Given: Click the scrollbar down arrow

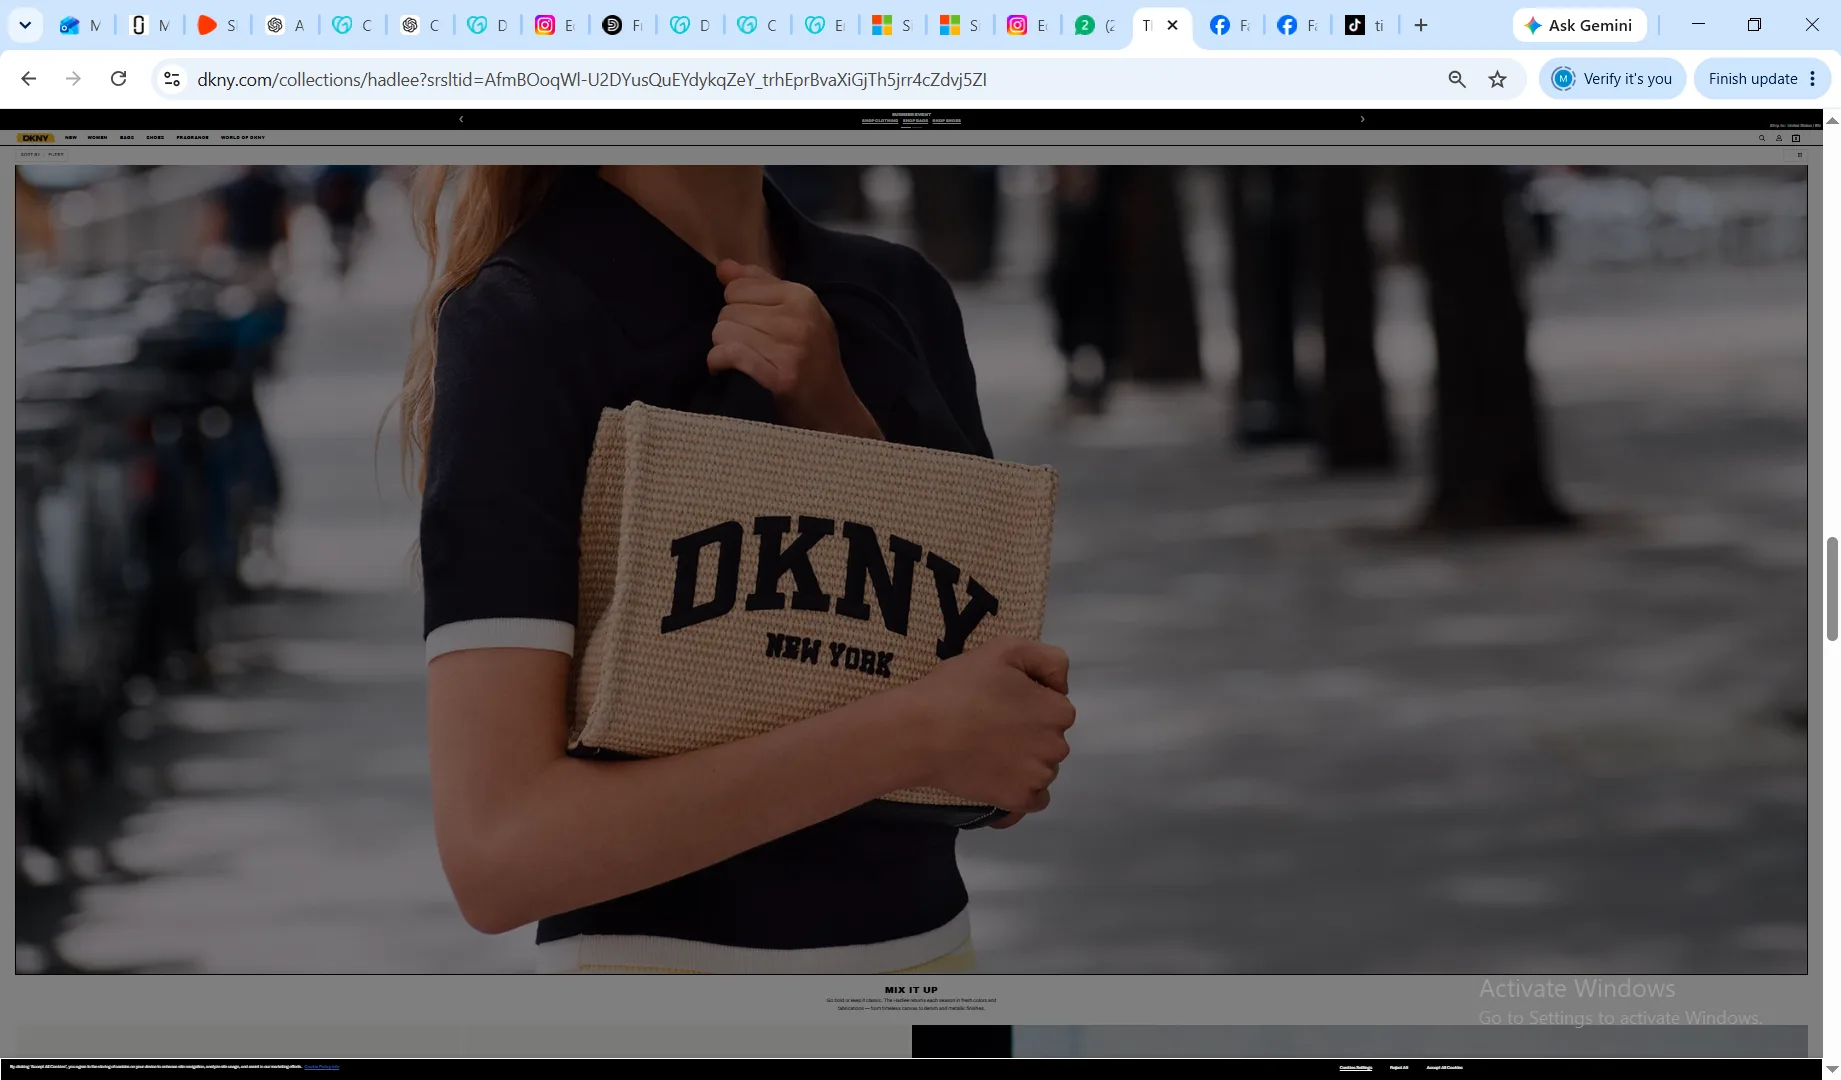Looking at the screenshot, I should pos(1832,1069).
